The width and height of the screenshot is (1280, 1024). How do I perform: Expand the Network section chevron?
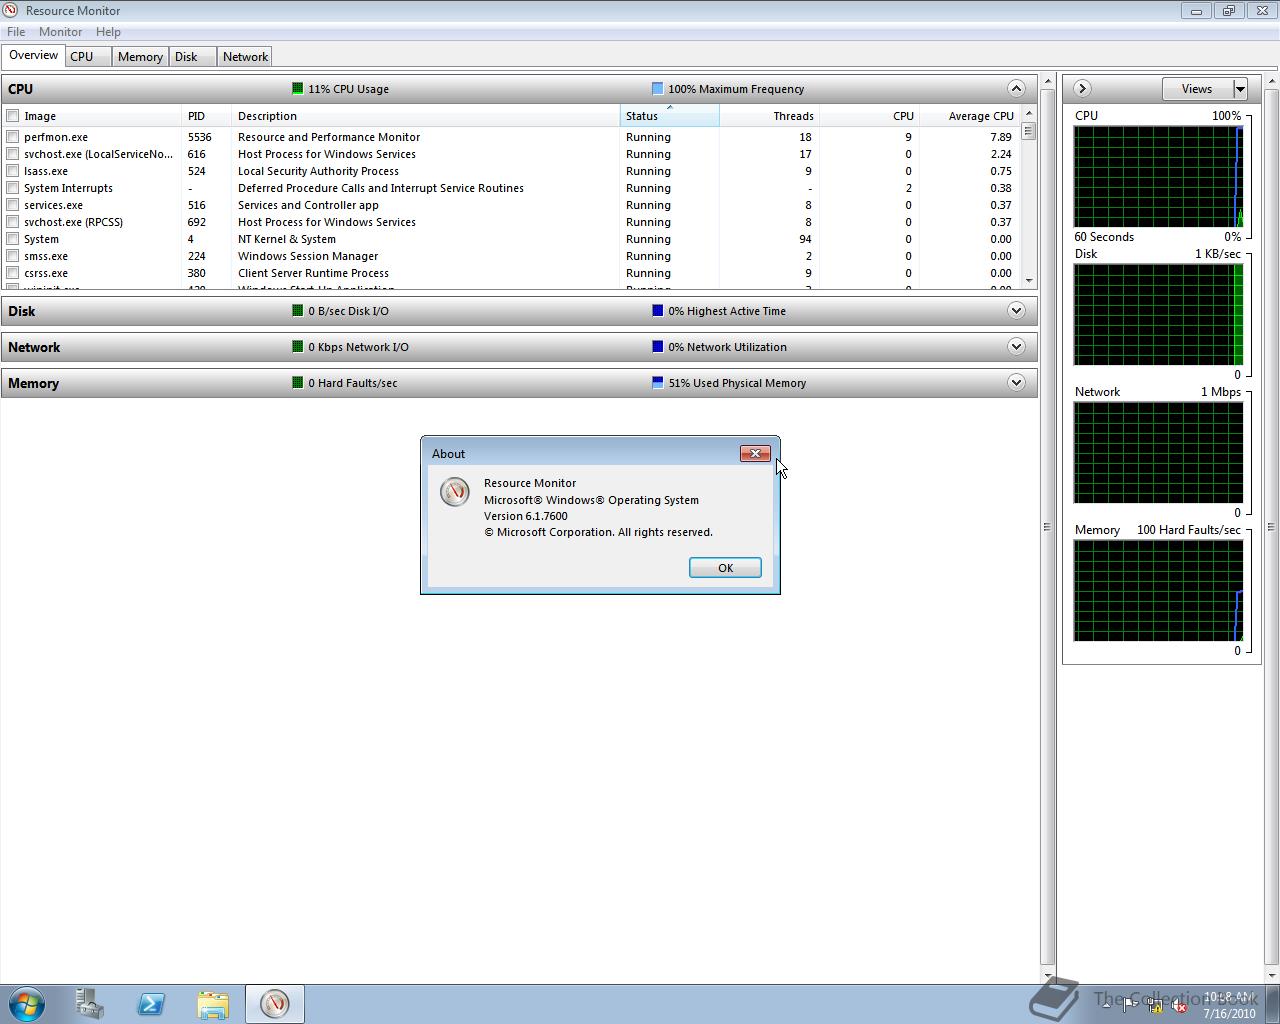click(x=1016, y=346)
